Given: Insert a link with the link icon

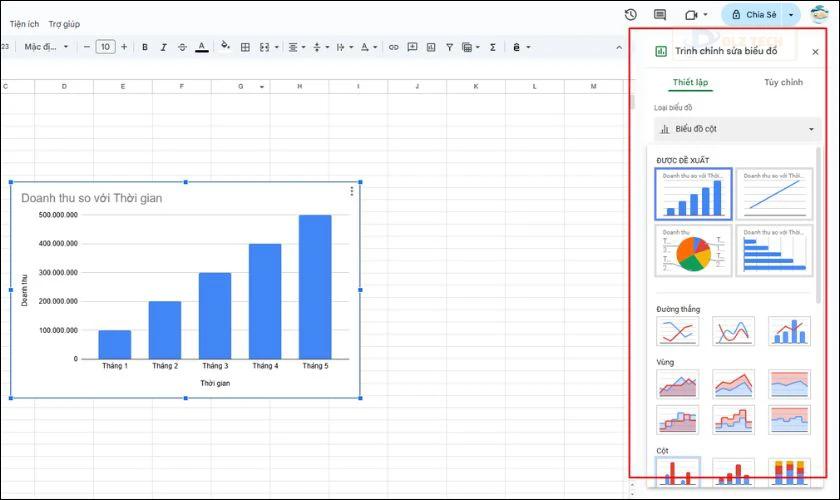Looking at the screenshot, I should pyautogui.click(x=394, y=47).
